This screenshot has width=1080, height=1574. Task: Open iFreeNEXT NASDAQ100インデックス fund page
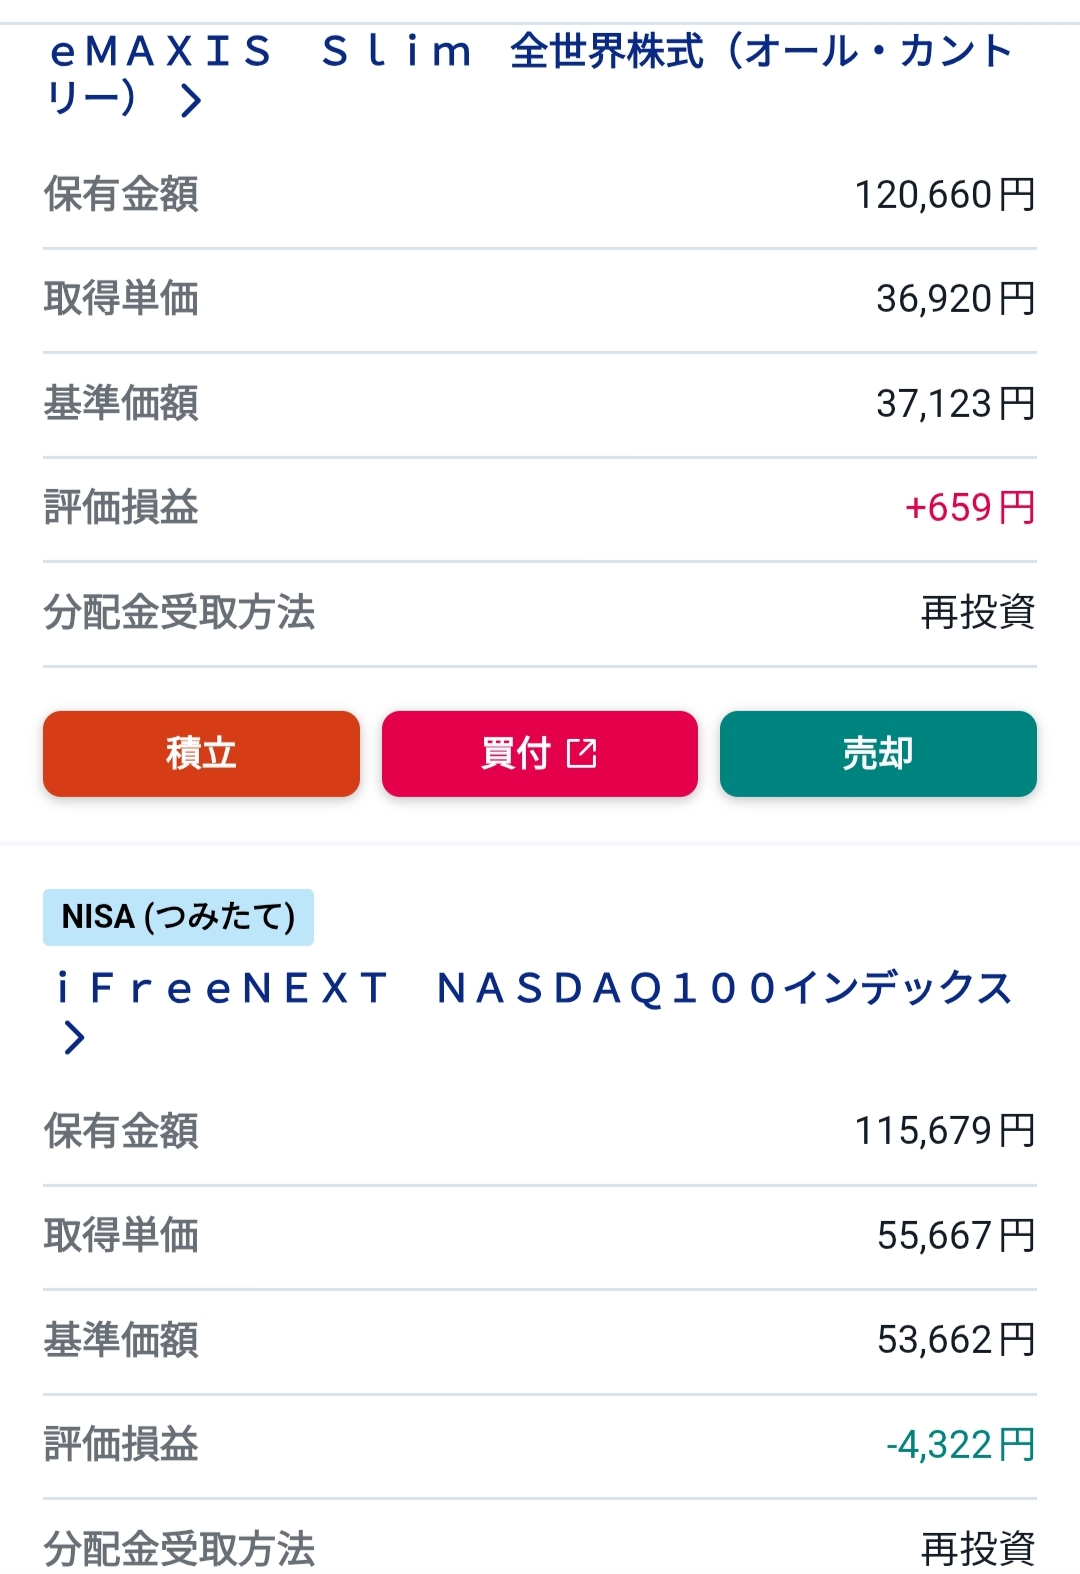coord(534,1010)
